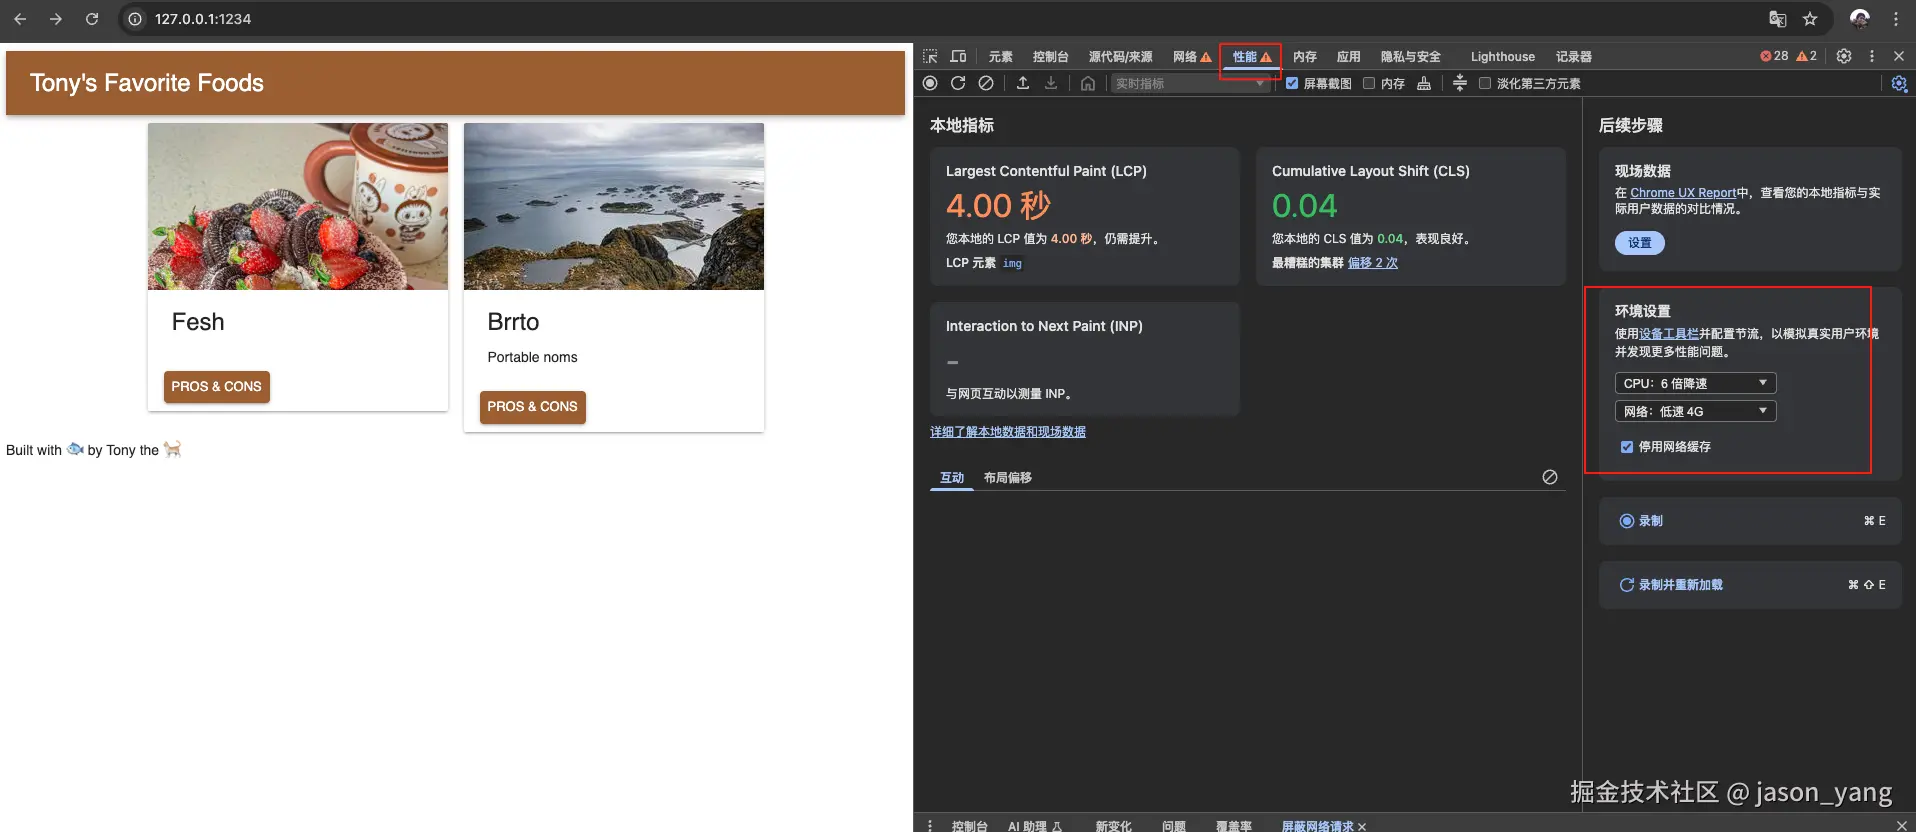Viewport: 1916px width, 832px height.
Task: Open the 问题 drawer tab
Action: 1174,826
